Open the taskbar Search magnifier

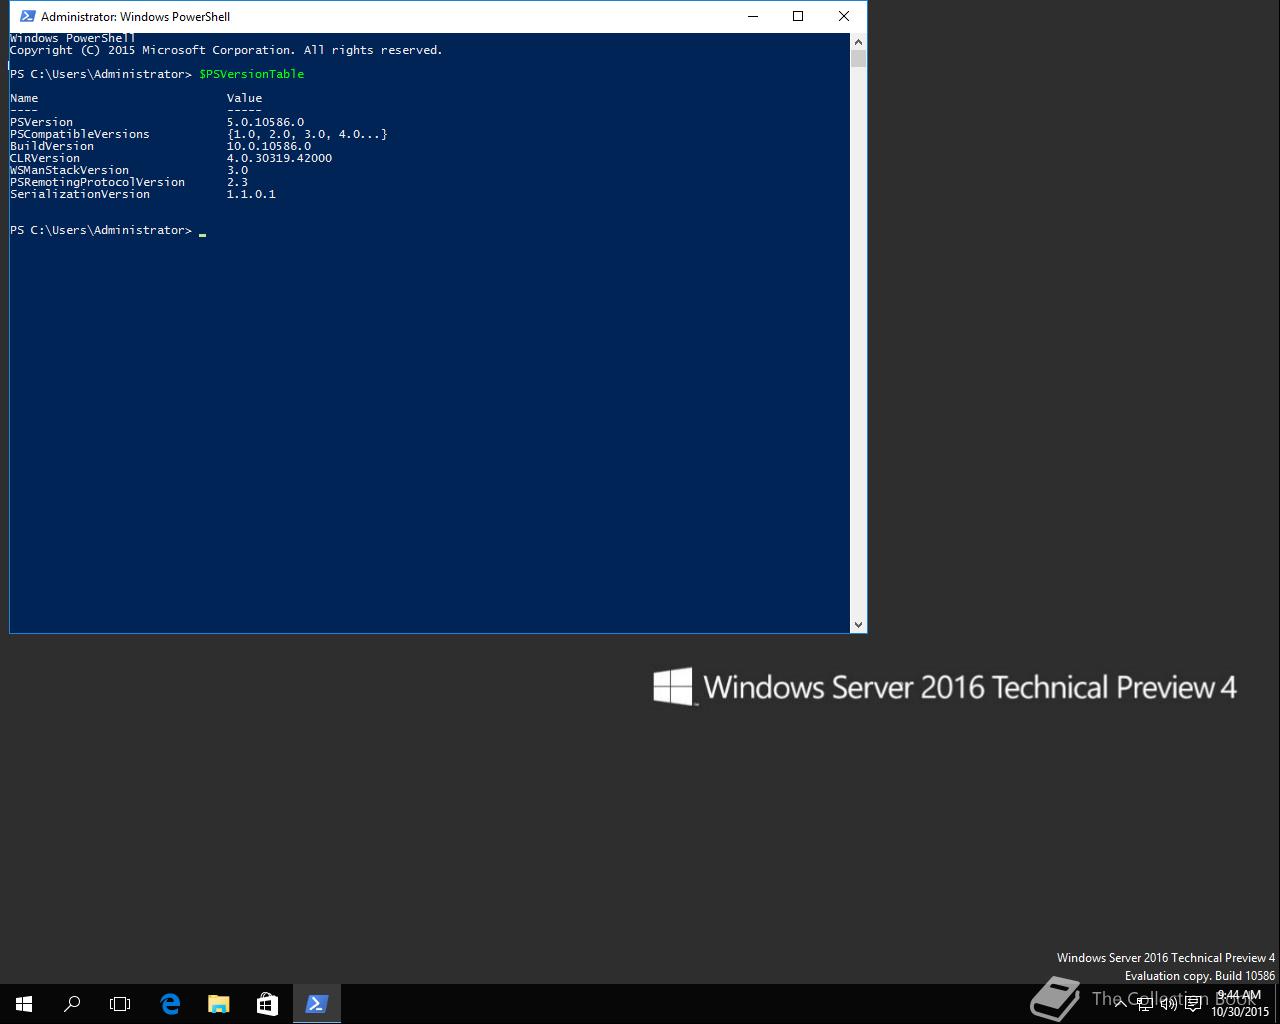pyautogui.click(x=72, y=1004)
